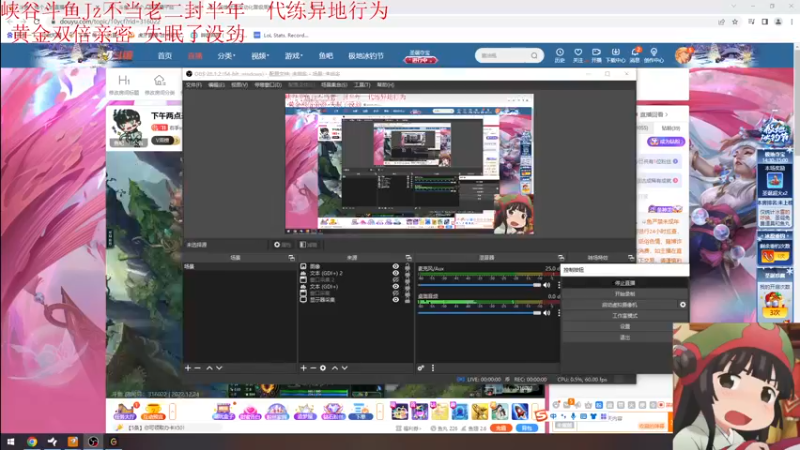This screenshot has height=450, width=800.
Task: Go to Douyu 首页 link
Action: coord(165,56)
